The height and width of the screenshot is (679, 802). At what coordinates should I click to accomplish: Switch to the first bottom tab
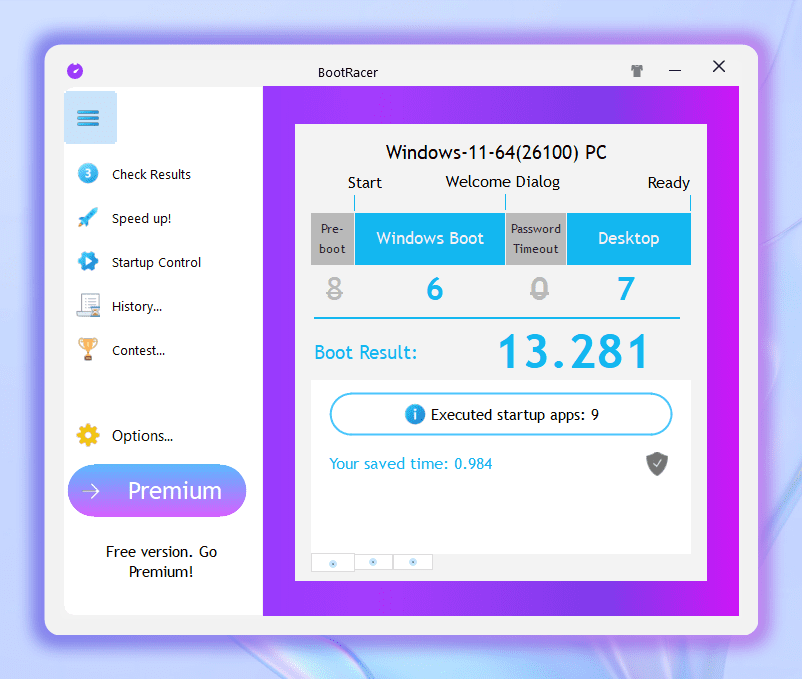(x=333, y=563)
